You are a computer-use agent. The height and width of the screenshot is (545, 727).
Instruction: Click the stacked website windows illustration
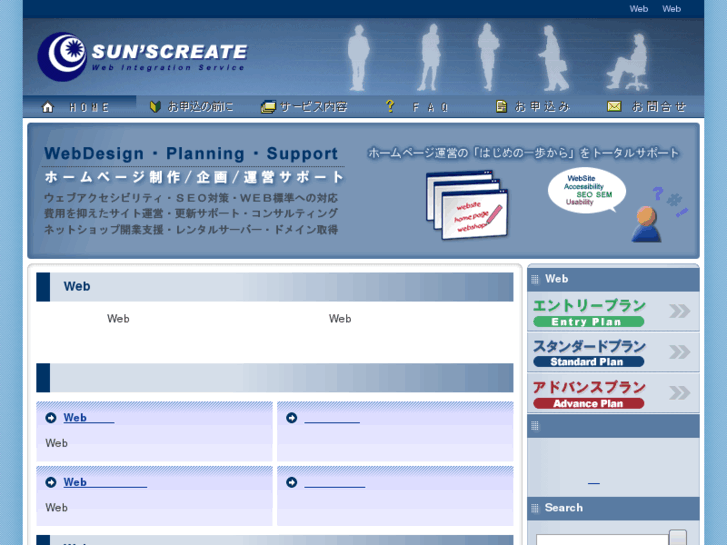click(467, 205)
